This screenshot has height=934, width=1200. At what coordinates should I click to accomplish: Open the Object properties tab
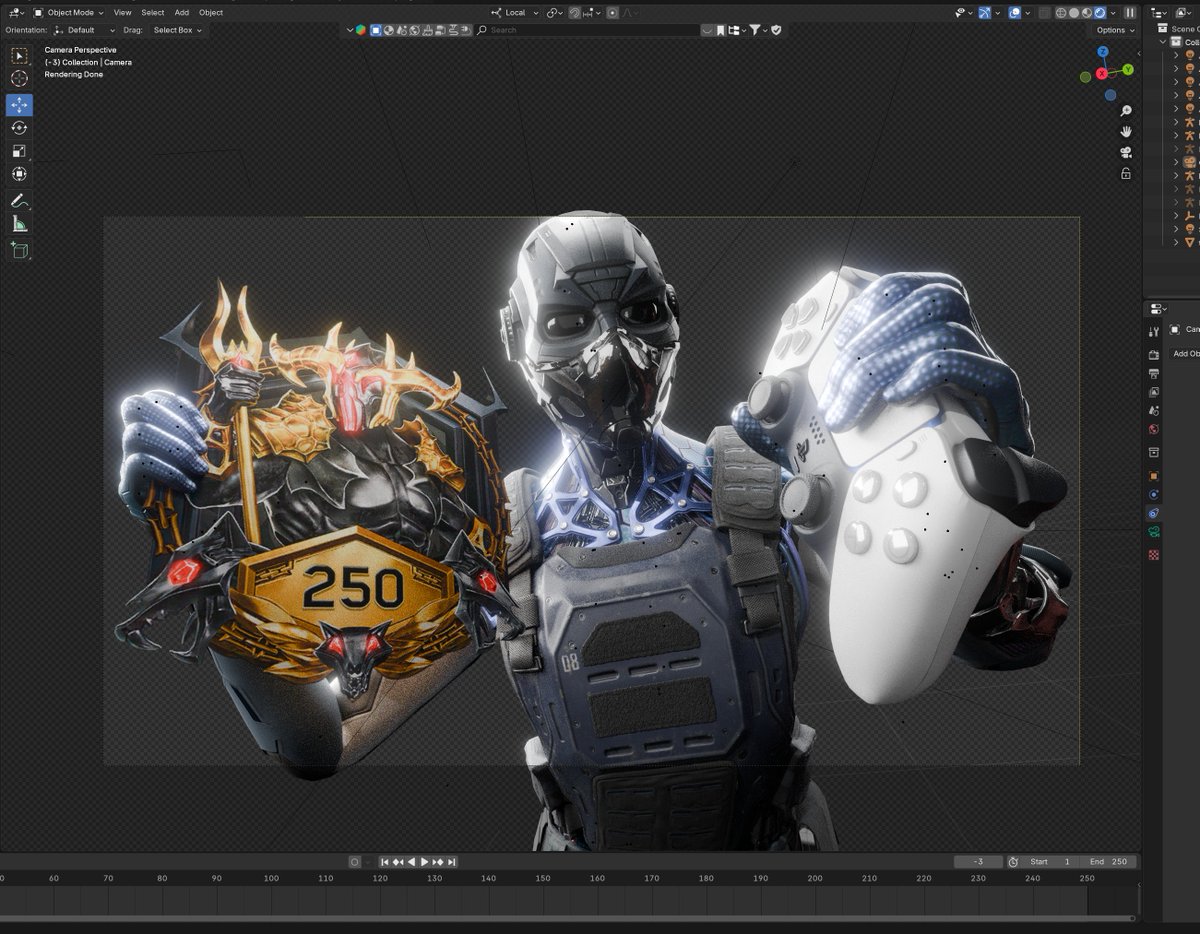pos(1154,476)
